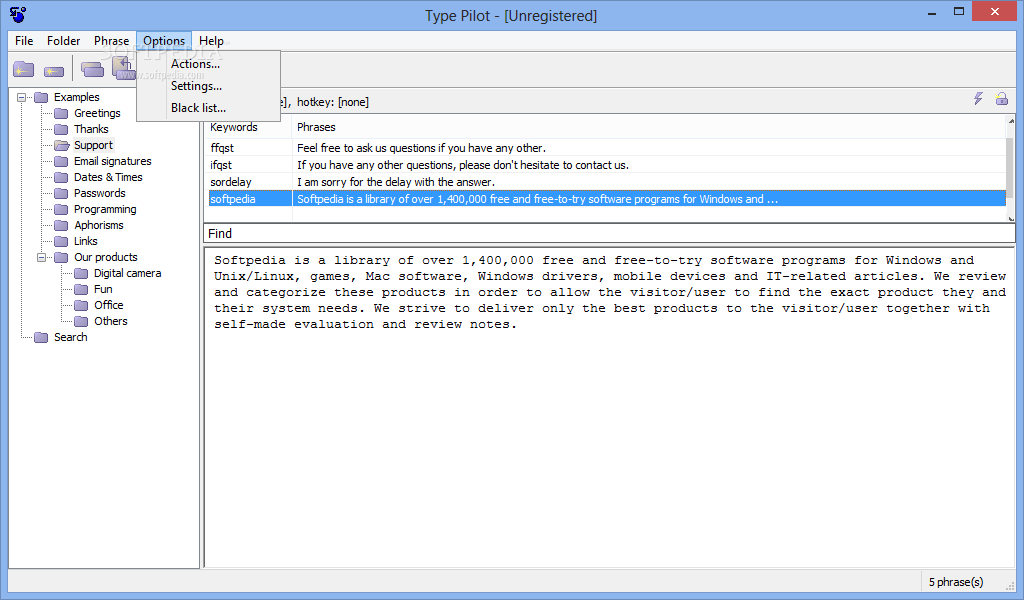Image resolution: width=1024 pixels, height=600 pixels.
Task: Close the Type Pilot window
Action: tap(995, 12)
